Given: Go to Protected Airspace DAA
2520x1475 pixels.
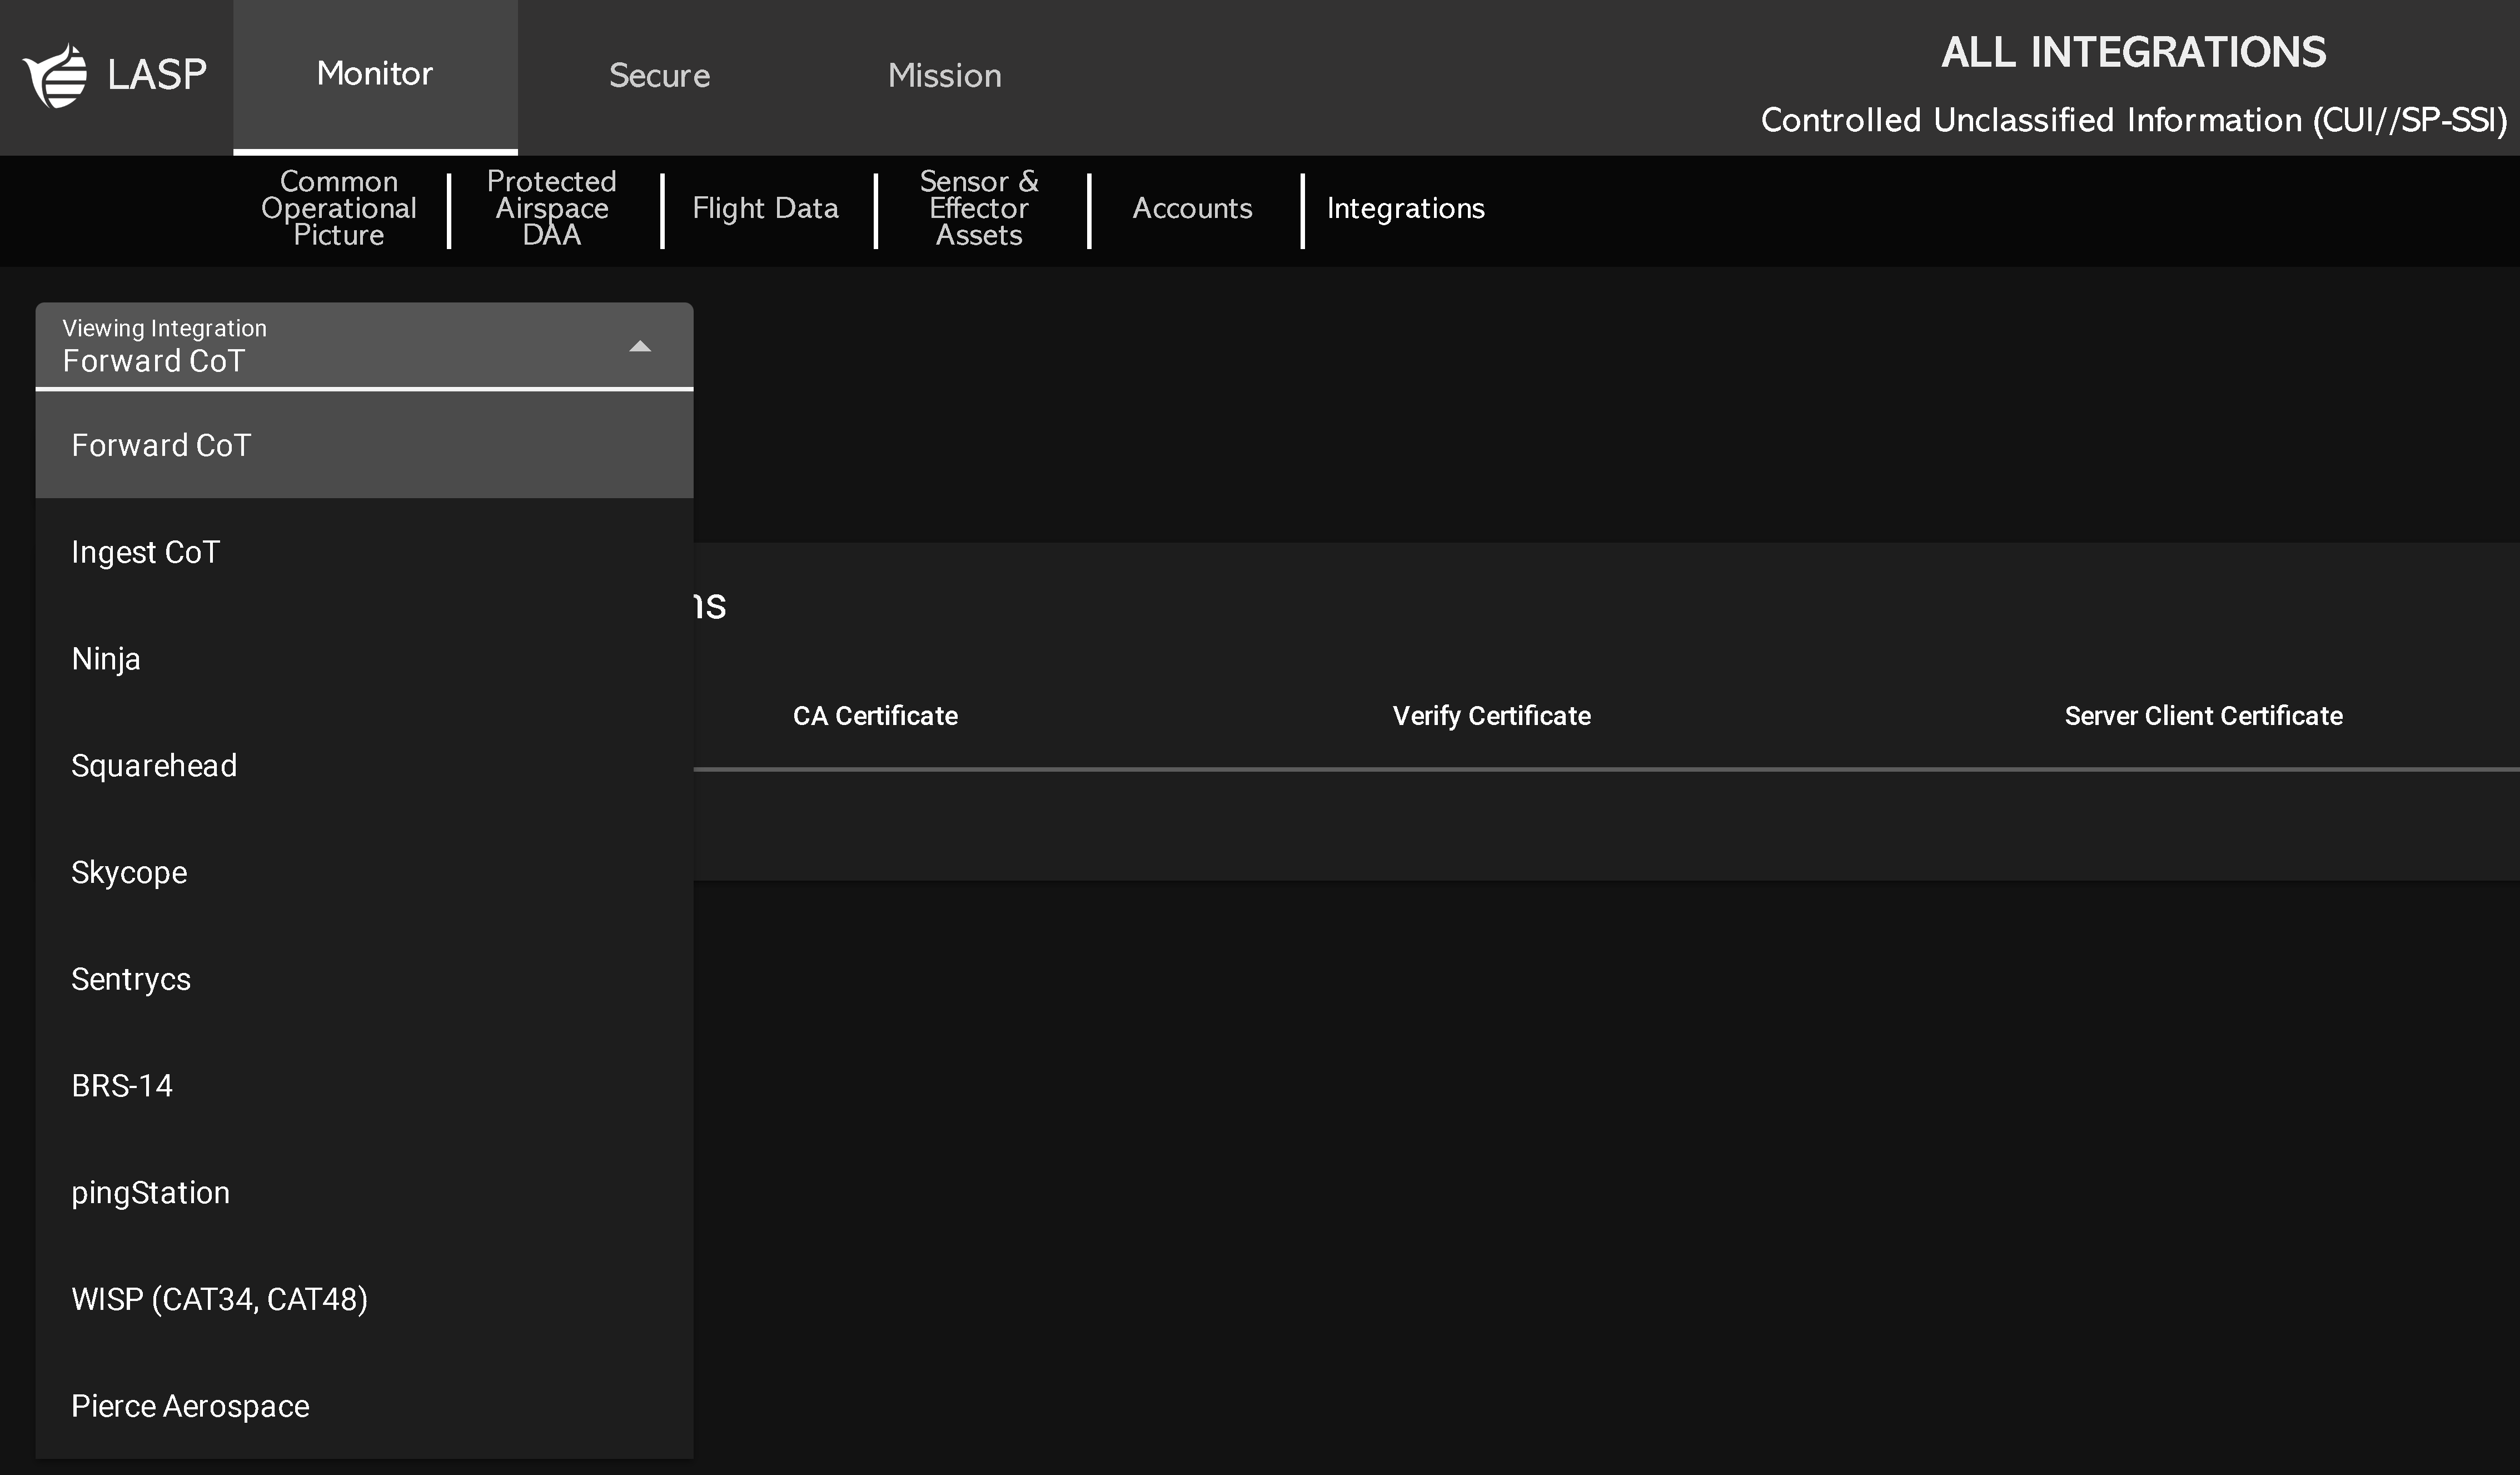Looking at the screenshot, I should (x=552, y=208).
